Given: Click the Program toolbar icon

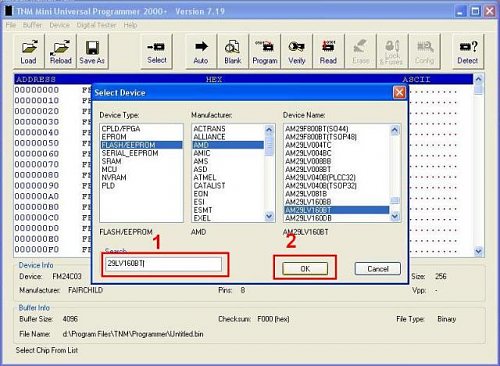Looking at the screenshot, I should (x=265, y=52).
